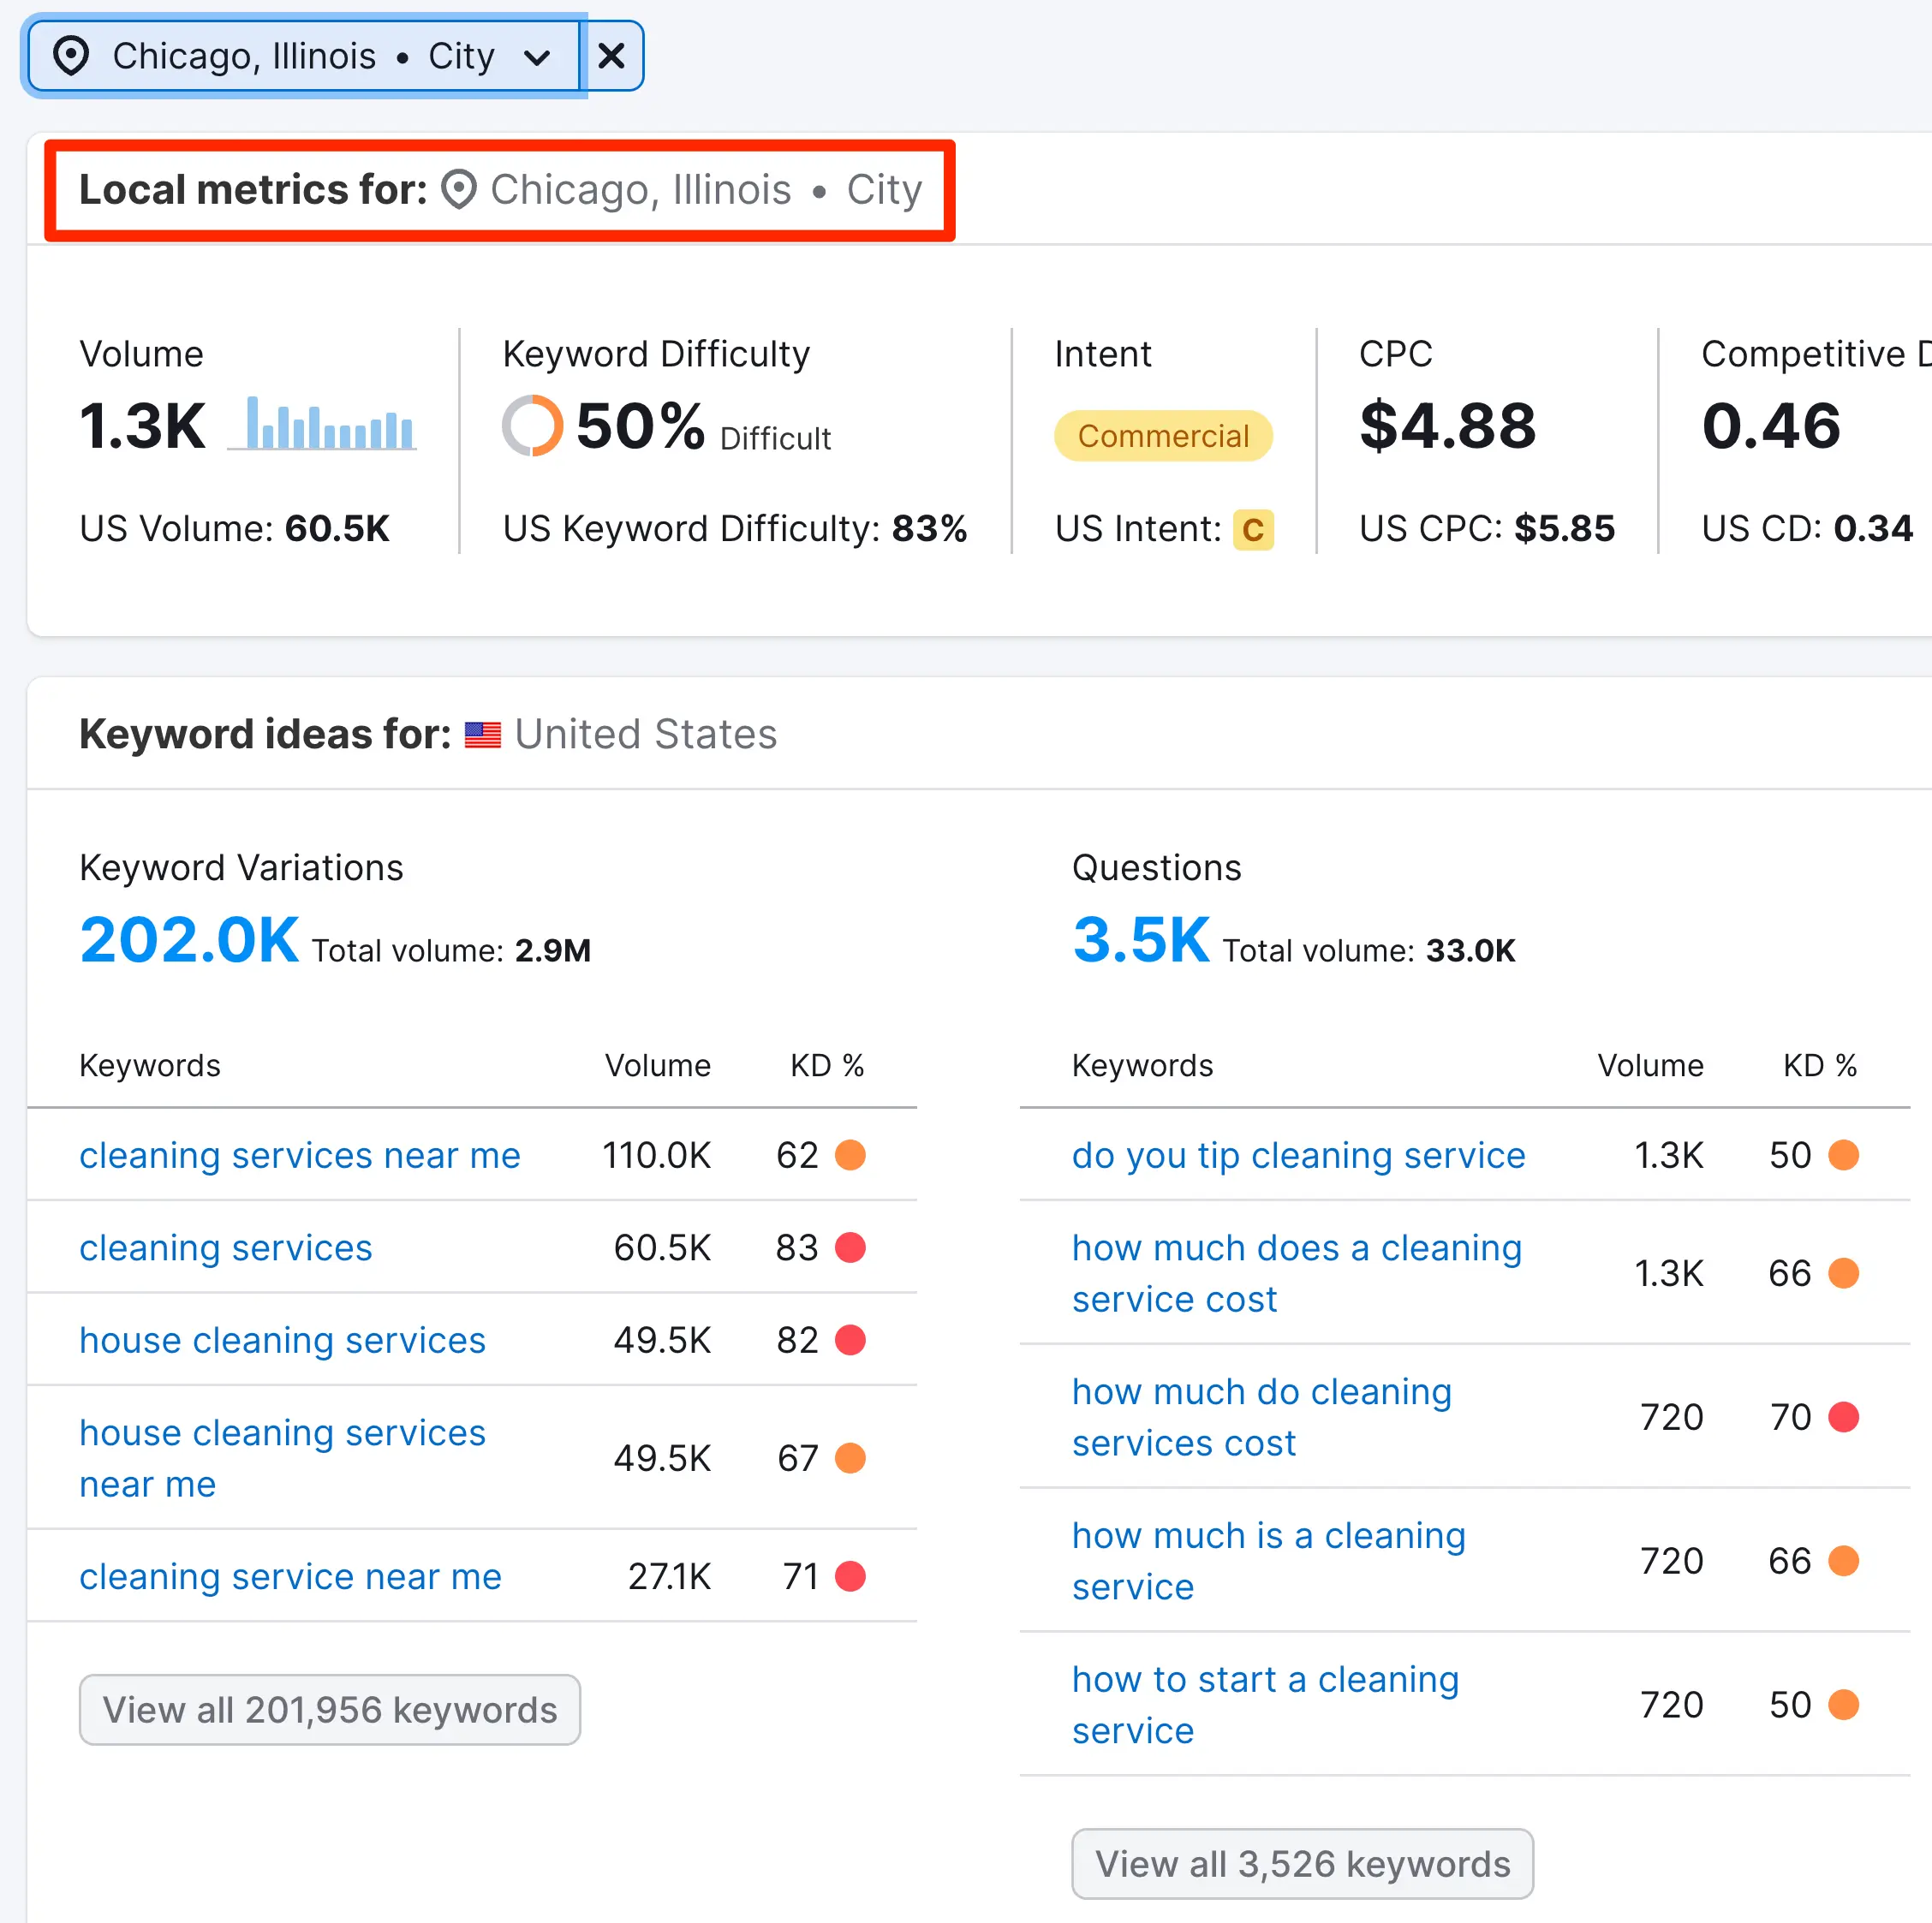The image size is (1932, 1923).
Task: Click View all 201,956 keywords button
Action: coord(329,1709)
